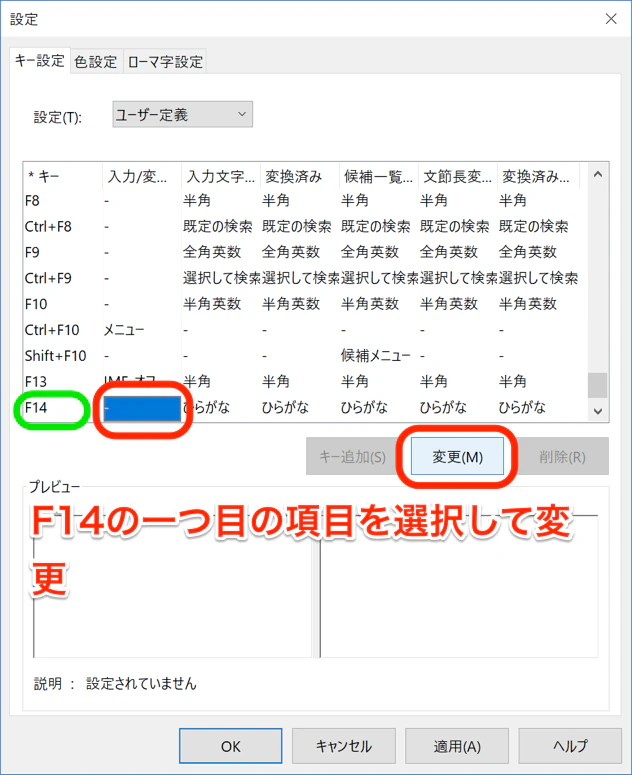
Task: Select the Ctrl+F8 key row label
Action: 48,226
